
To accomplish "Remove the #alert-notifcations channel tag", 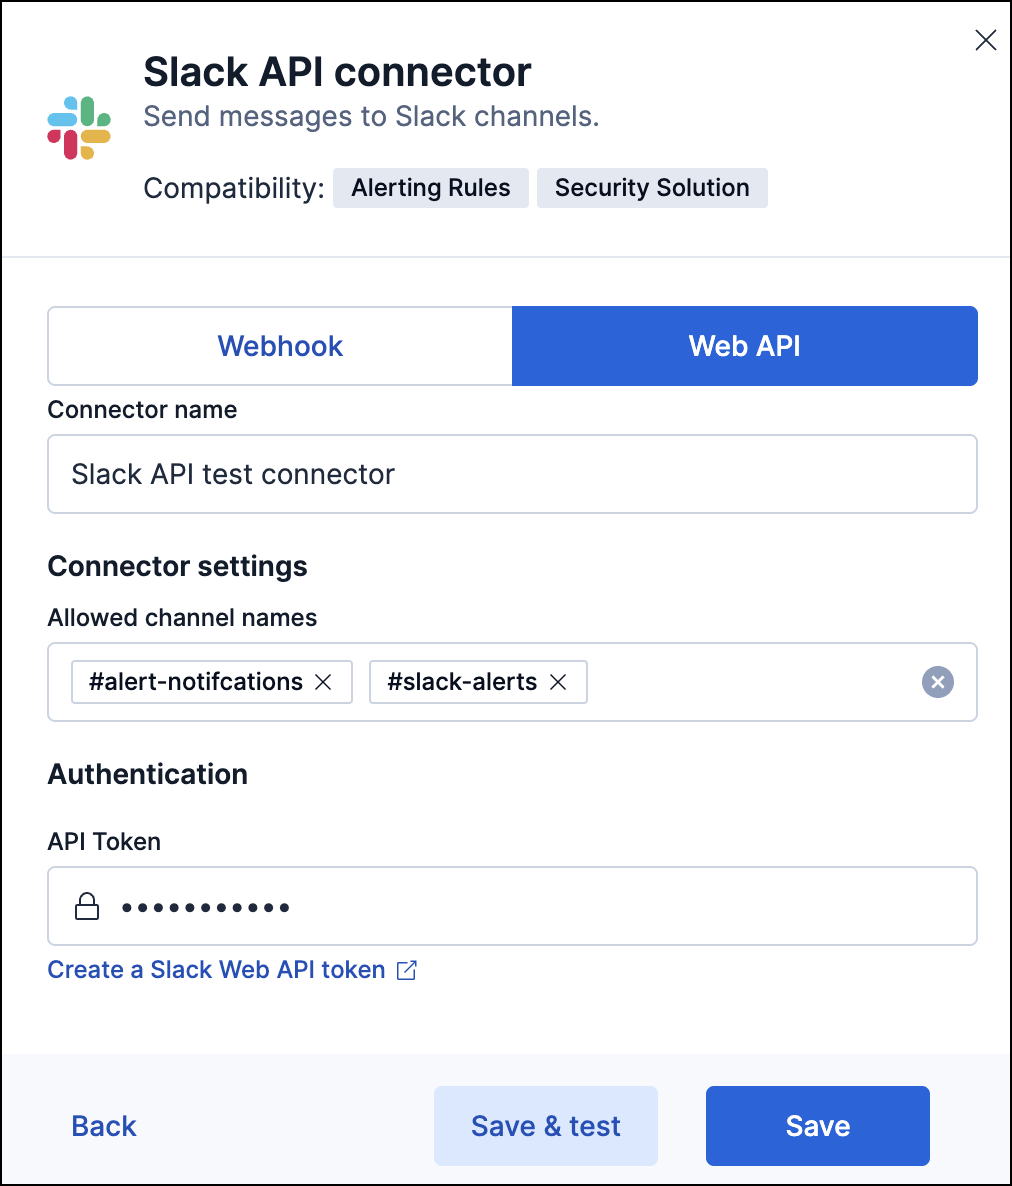I will click(323, 681).
